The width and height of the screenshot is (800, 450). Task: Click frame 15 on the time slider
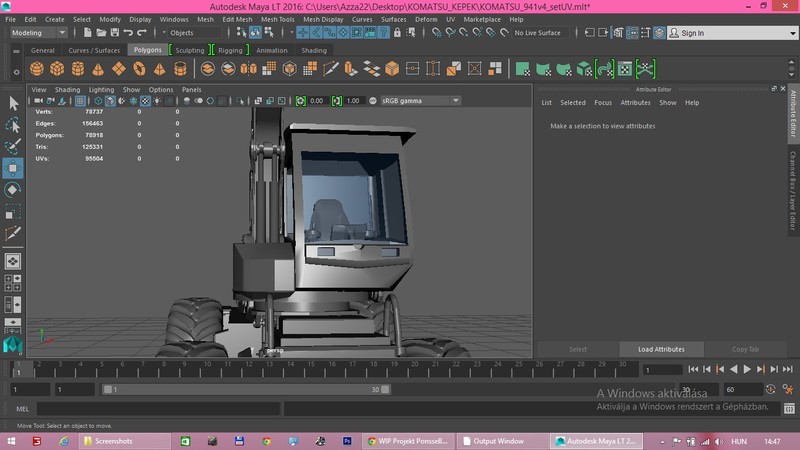pos(311,368)
